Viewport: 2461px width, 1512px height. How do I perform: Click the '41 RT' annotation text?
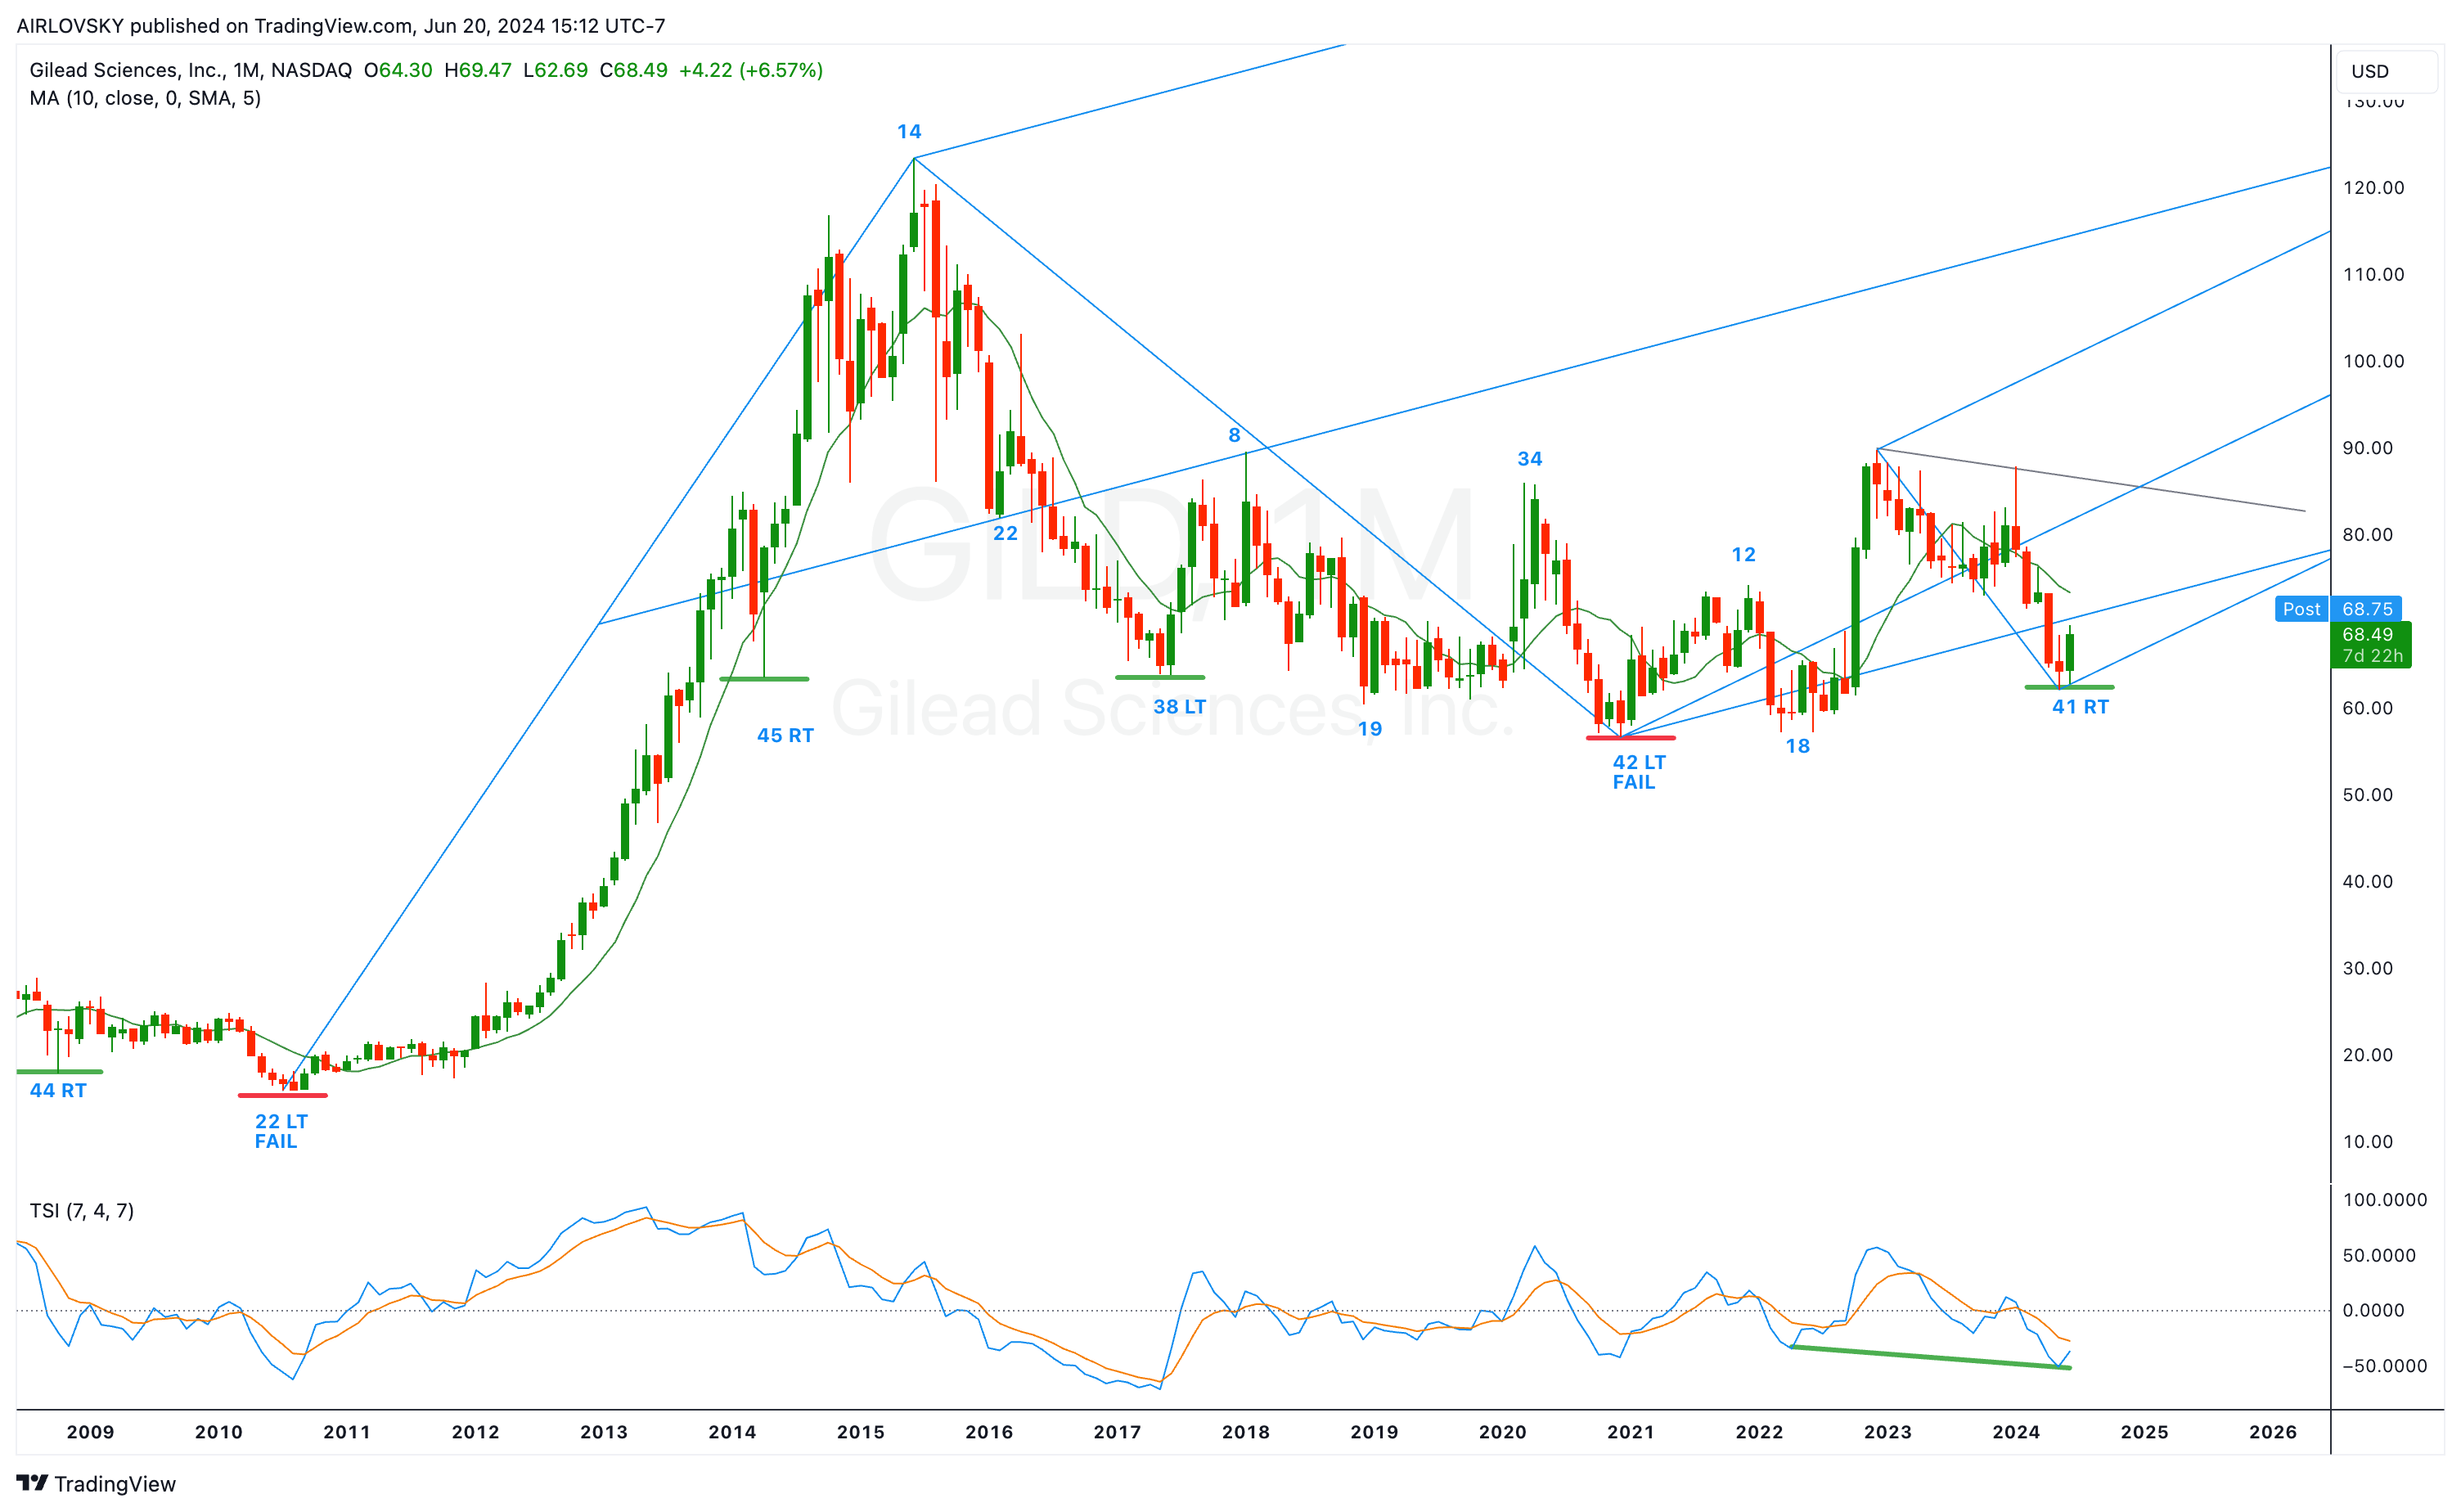coord(2080,707)
